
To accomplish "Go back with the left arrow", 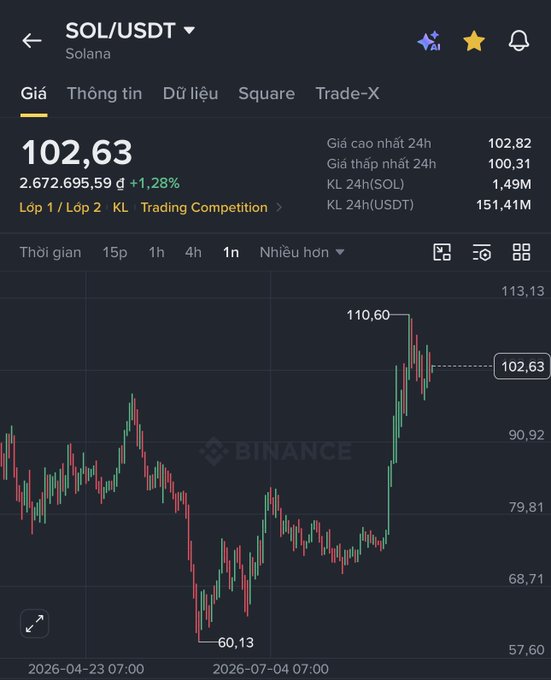I will (x=32, y=41).
